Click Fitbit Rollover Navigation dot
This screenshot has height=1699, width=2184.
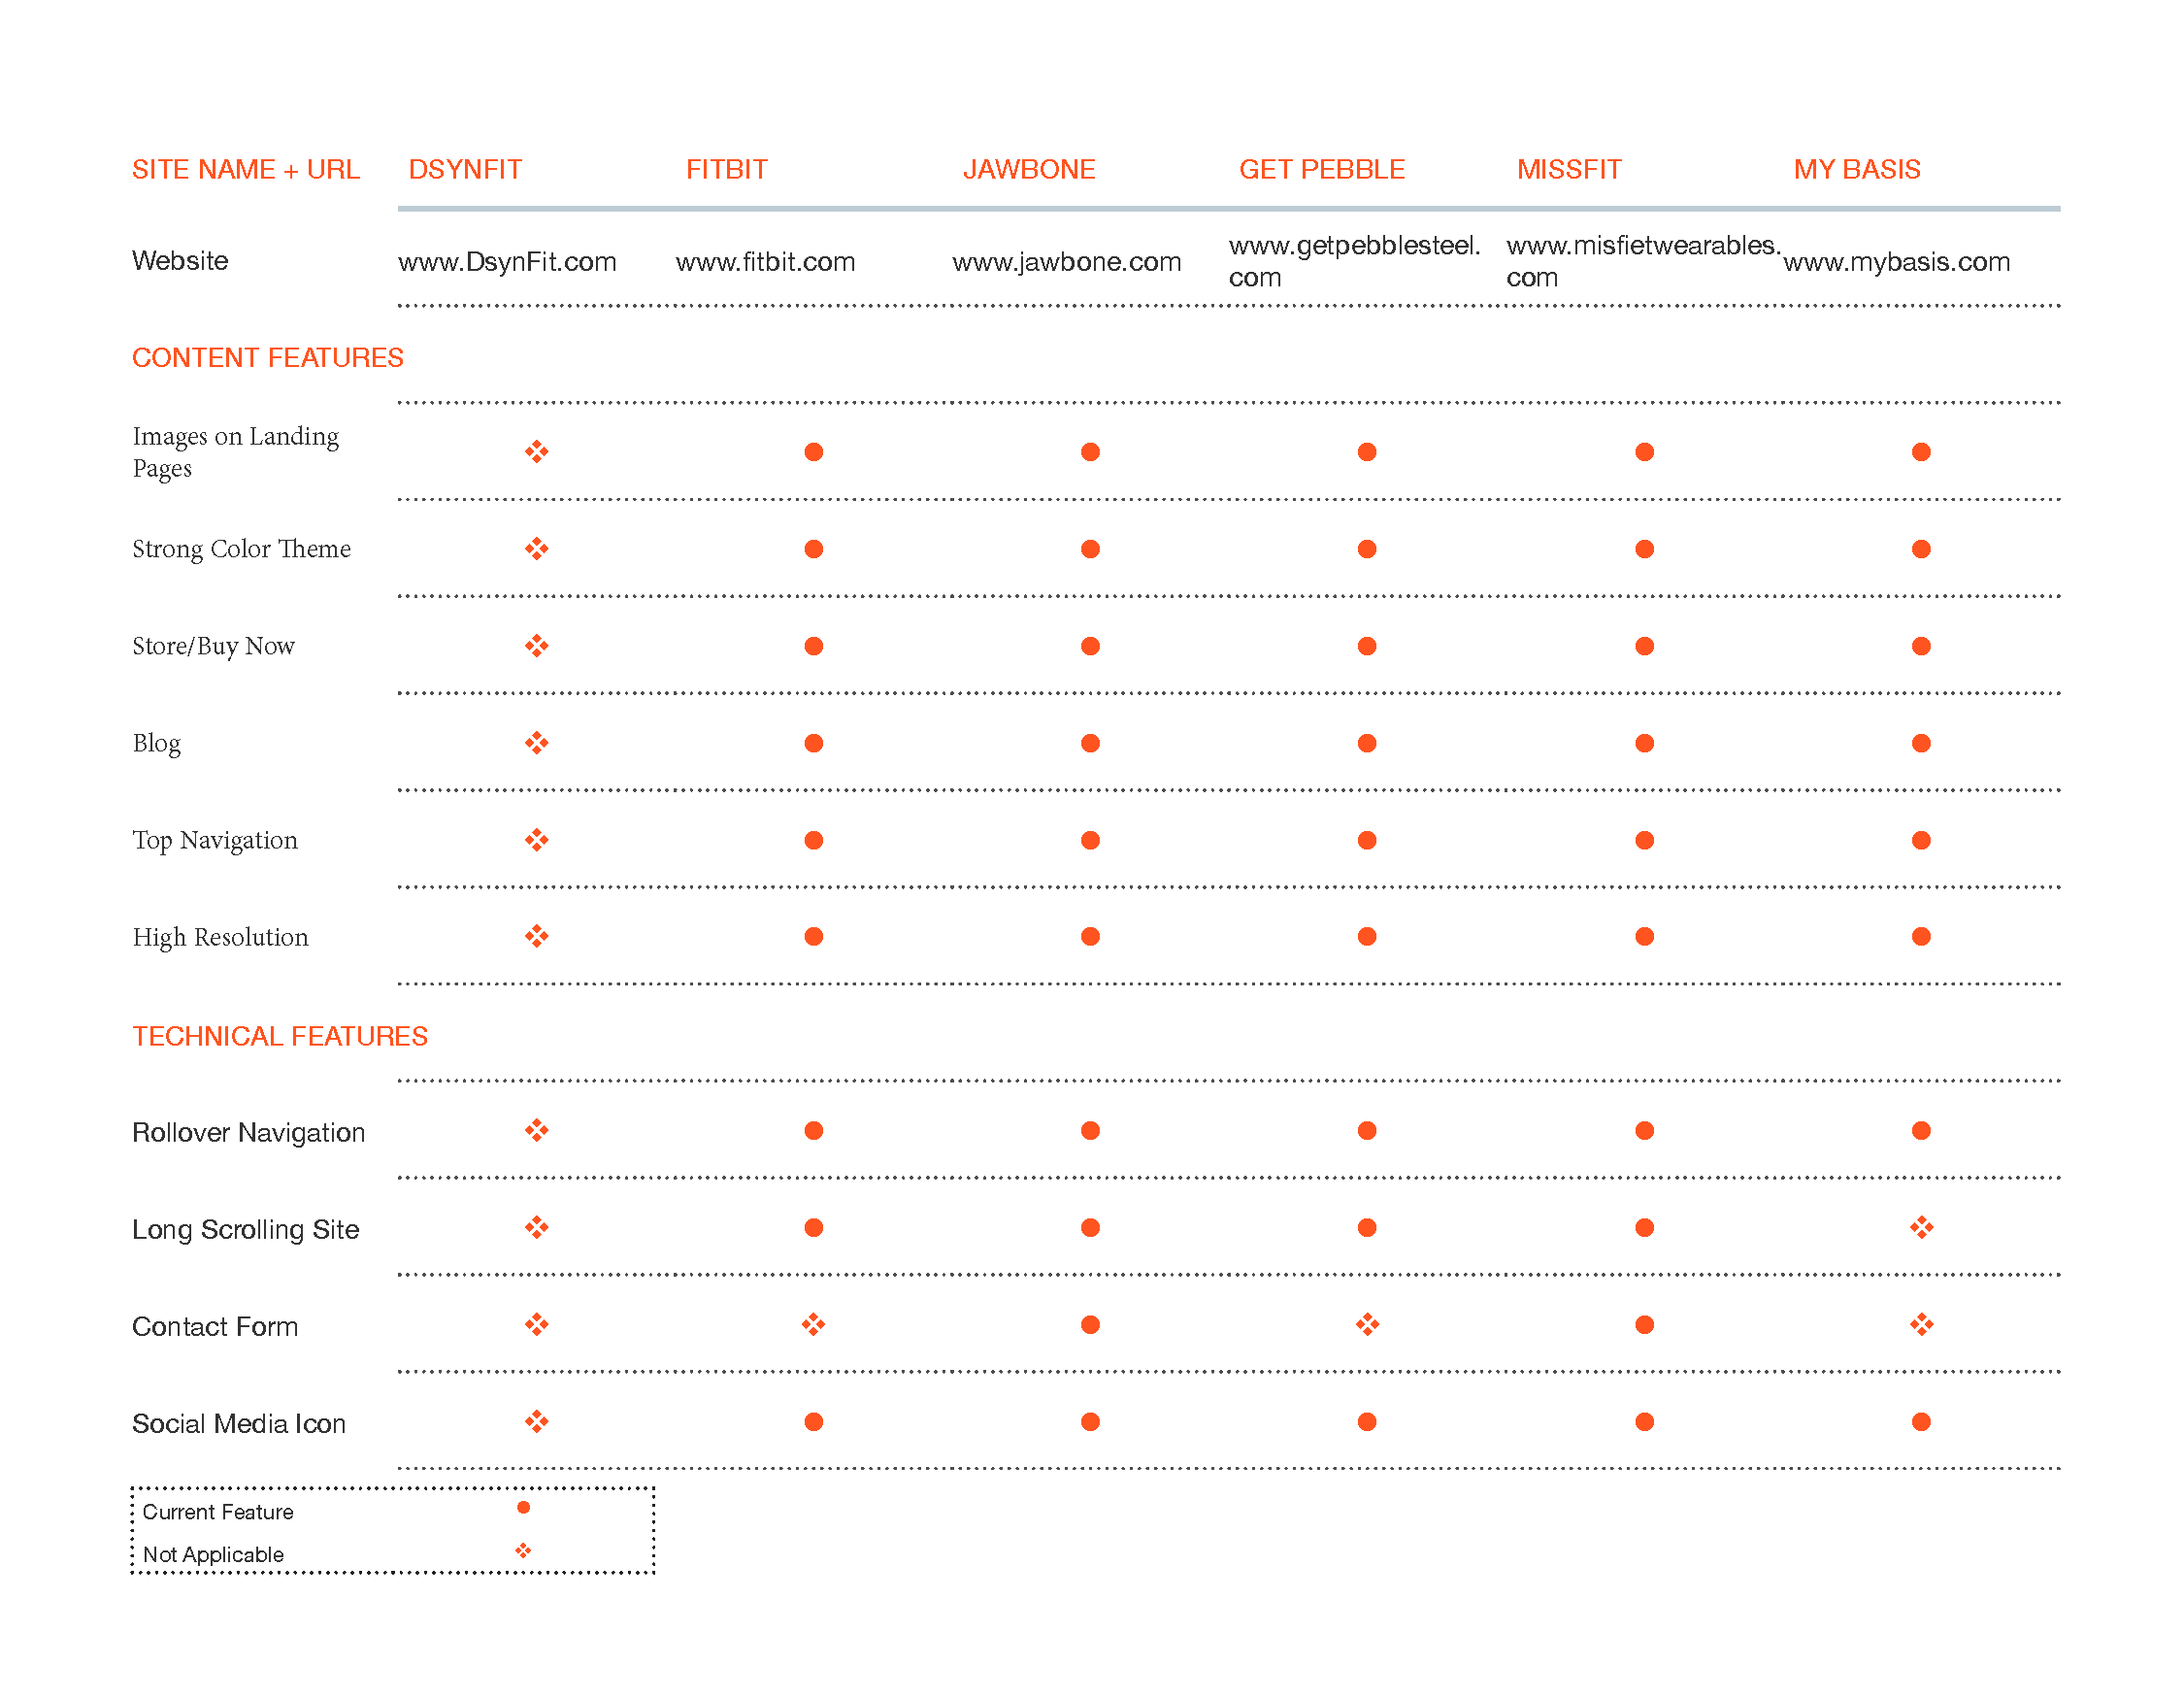coord(813,1131)
